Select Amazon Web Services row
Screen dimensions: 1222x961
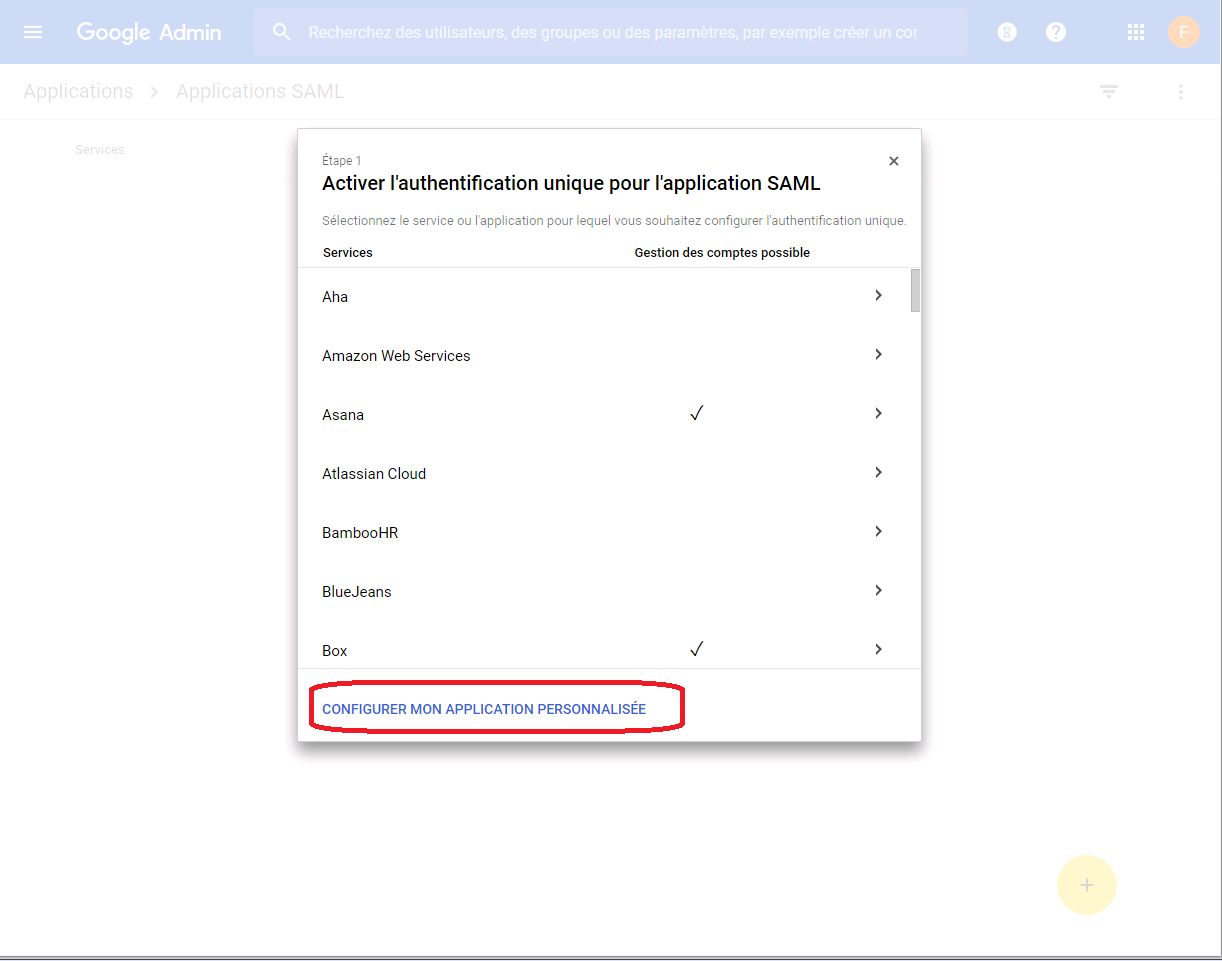604,356
